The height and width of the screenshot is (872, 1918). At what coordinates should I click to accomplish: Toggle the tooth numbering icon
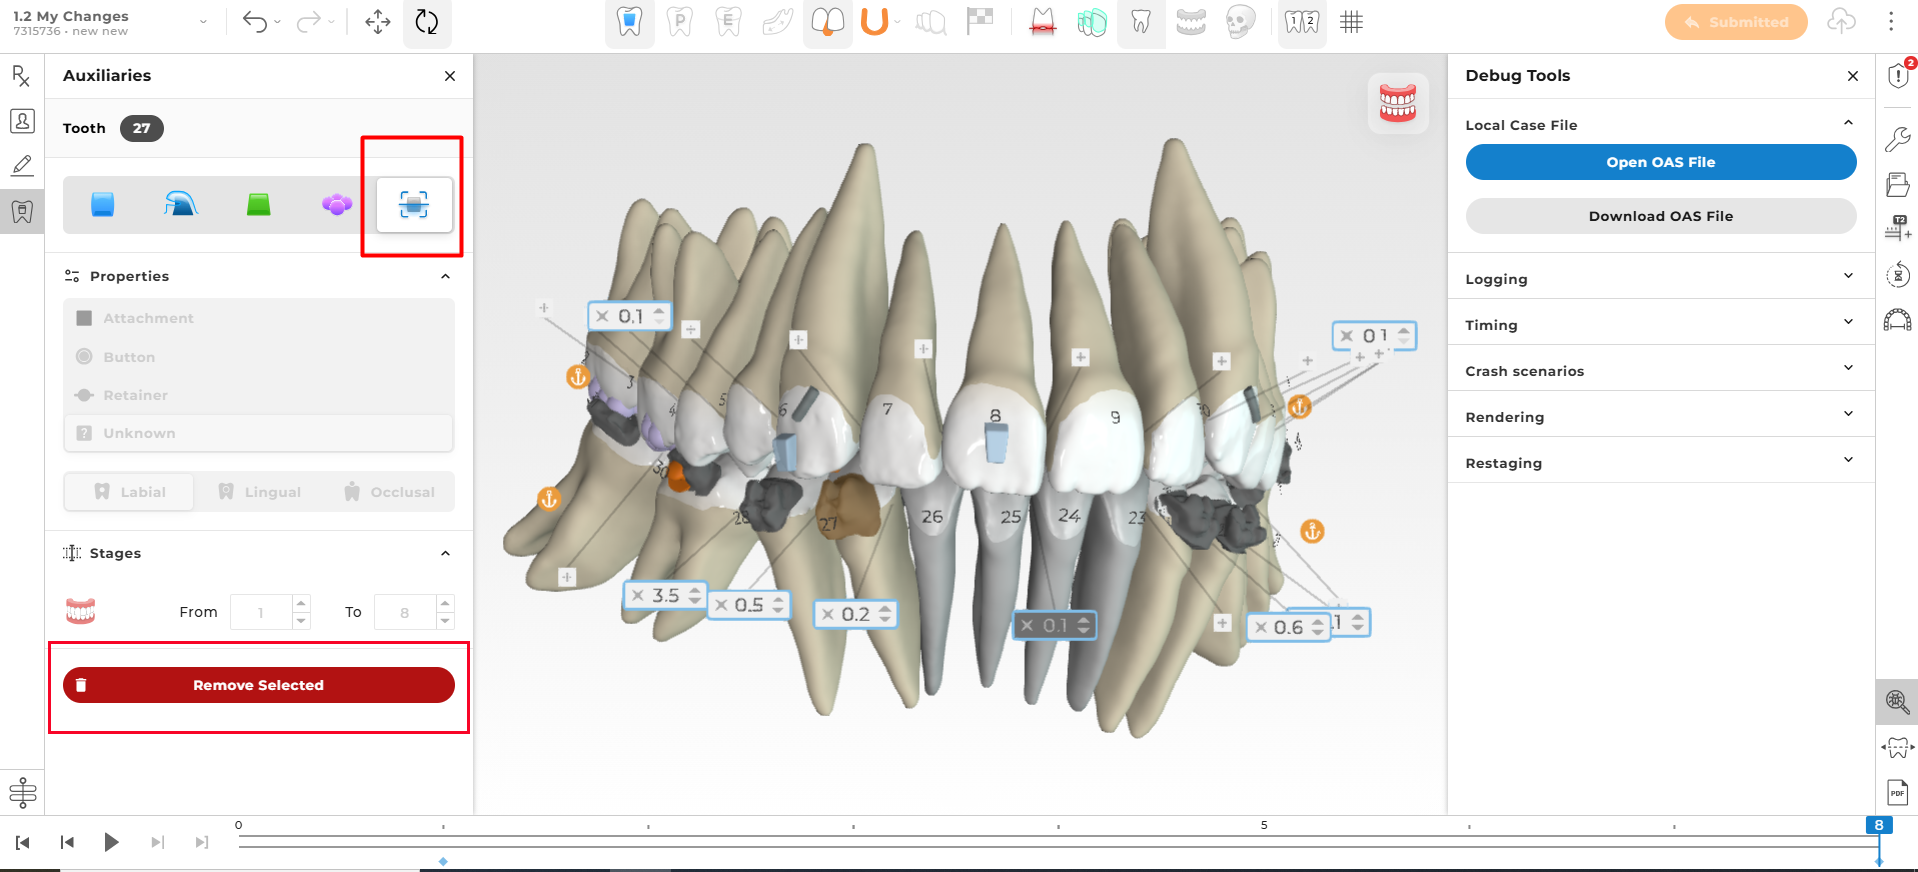1301,22
